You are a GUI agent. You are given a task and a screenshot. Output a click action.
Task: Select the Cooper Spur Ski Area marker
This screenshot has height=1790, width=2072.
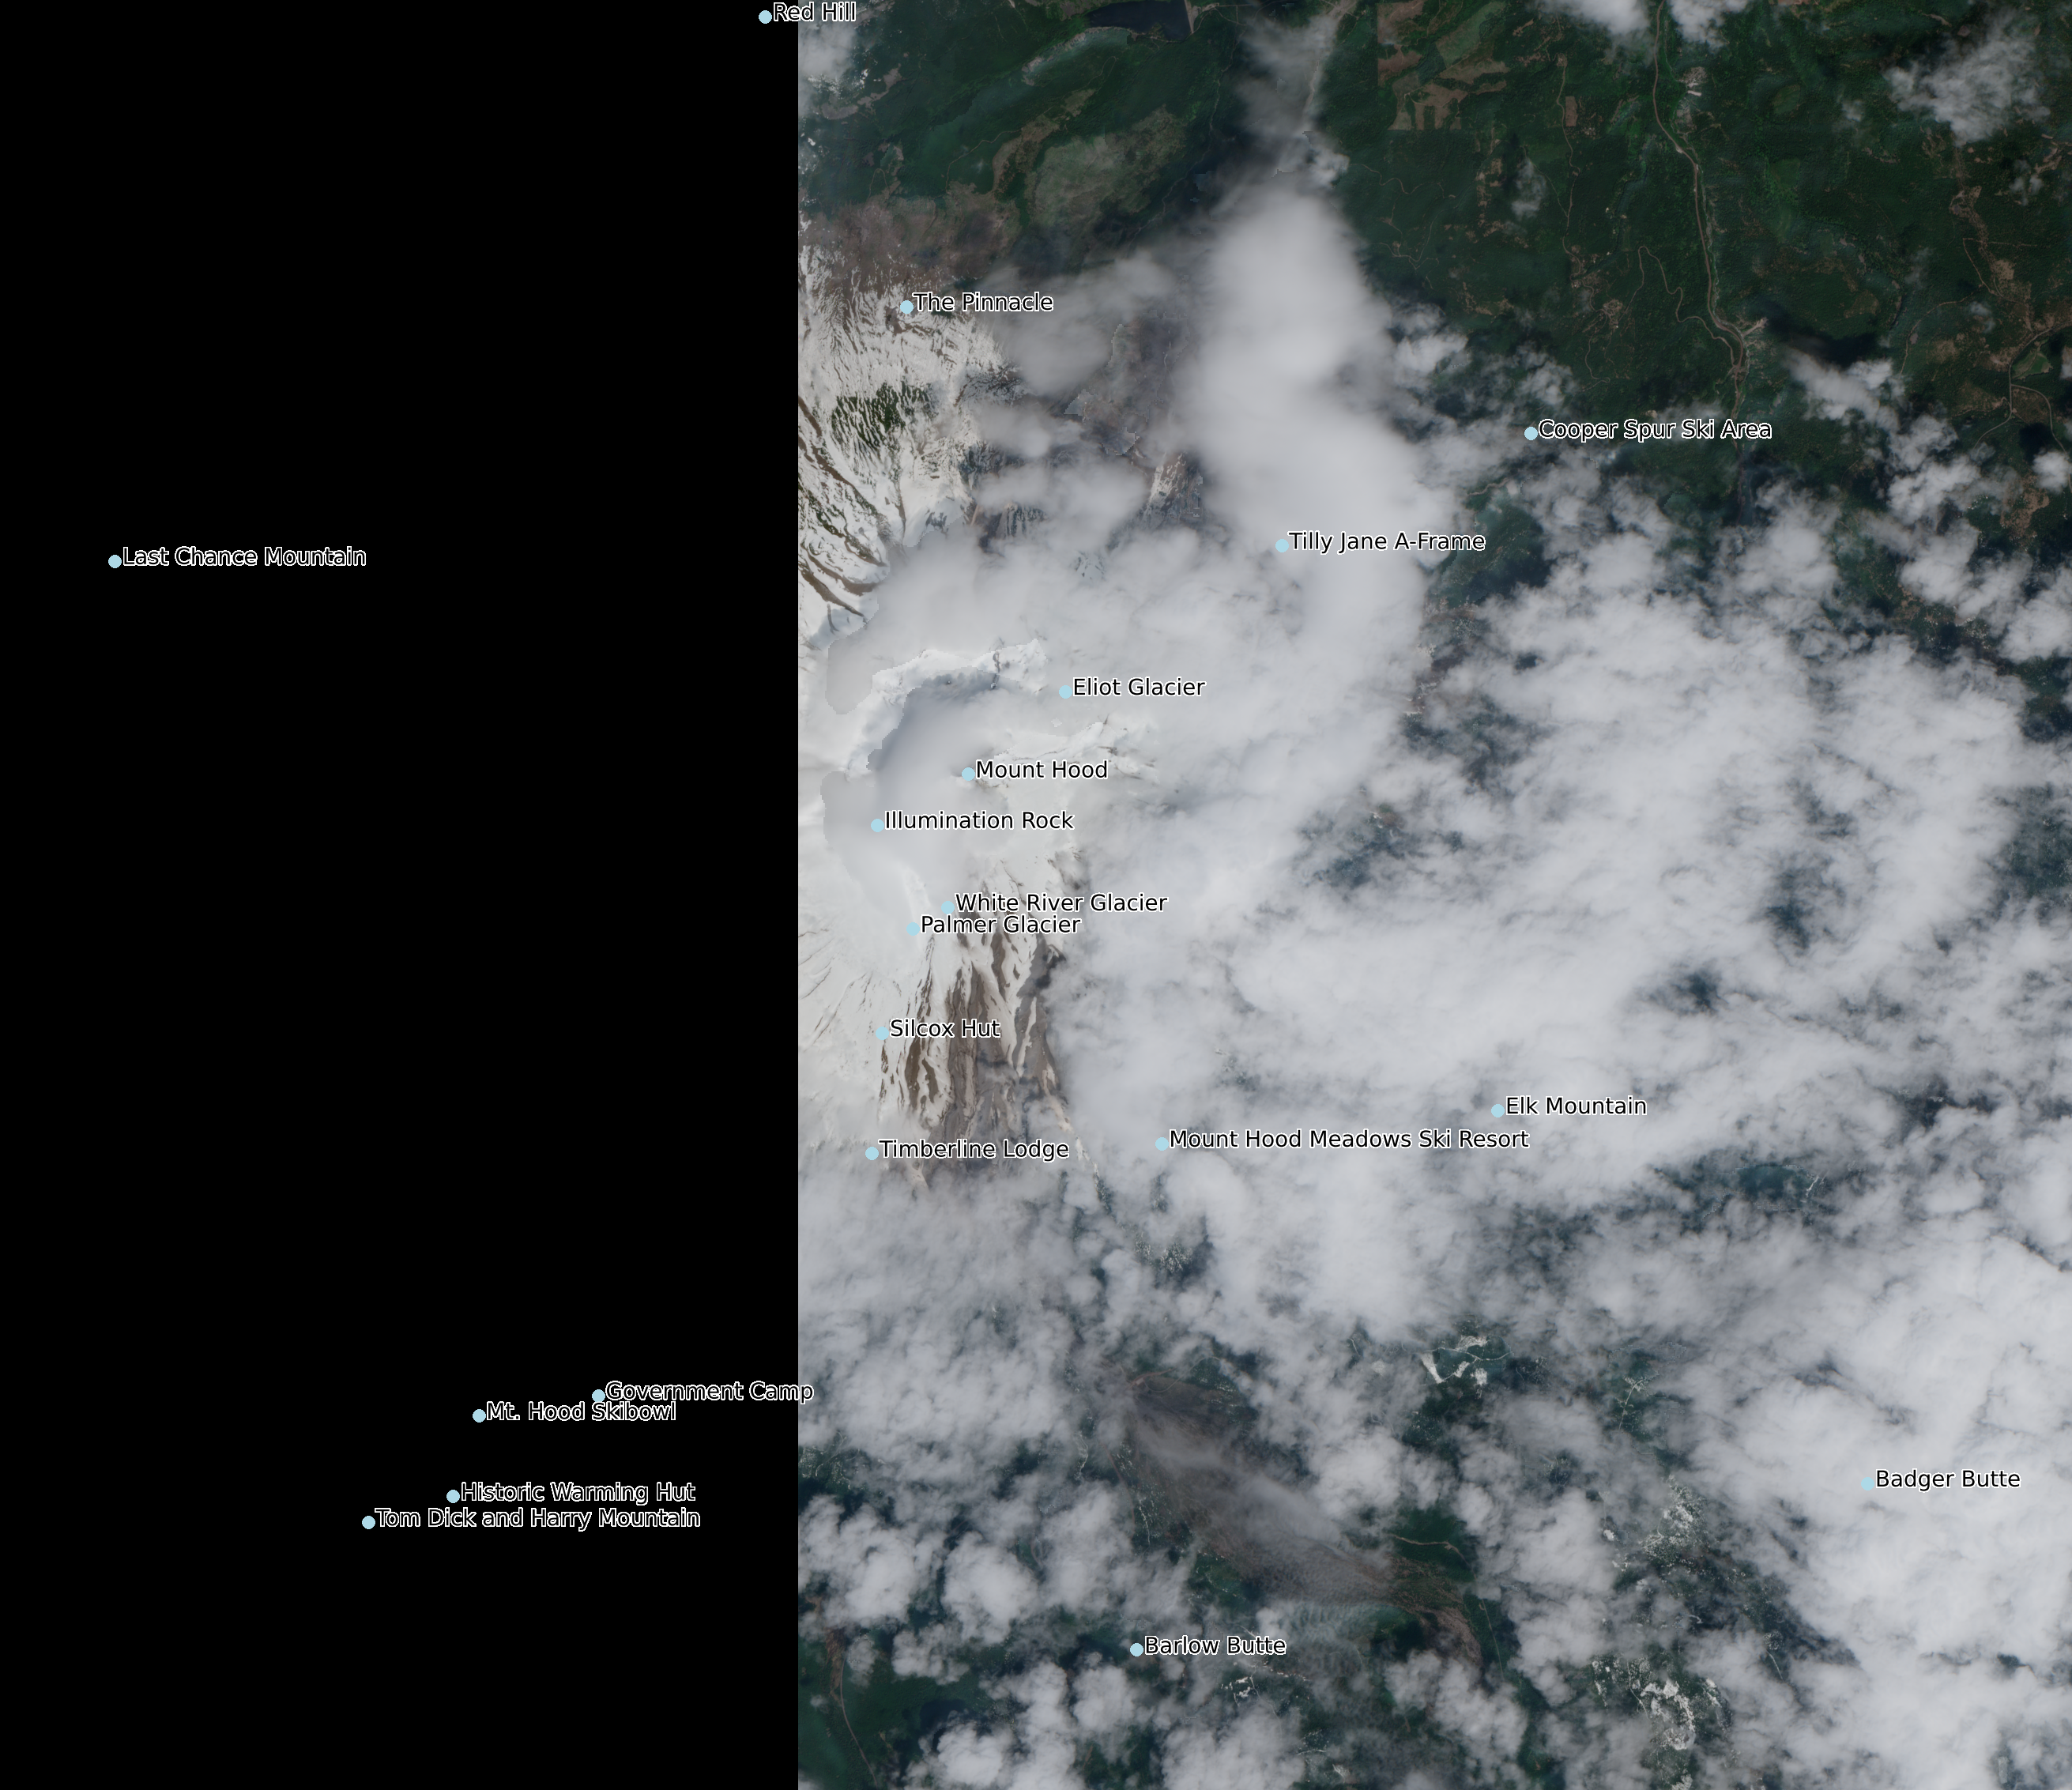pyautogui.click(x=1531, y=433)
